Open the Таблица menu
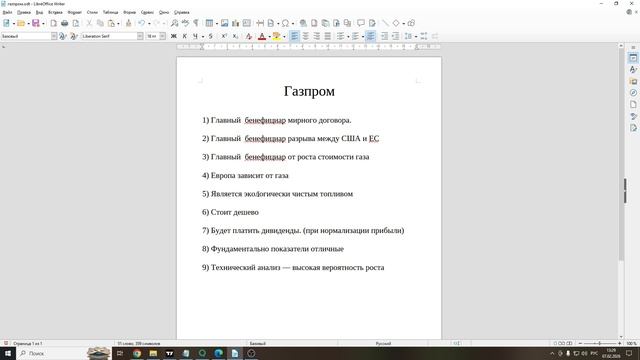The height and width of the screenshot is (360, 640). point(110,12)
